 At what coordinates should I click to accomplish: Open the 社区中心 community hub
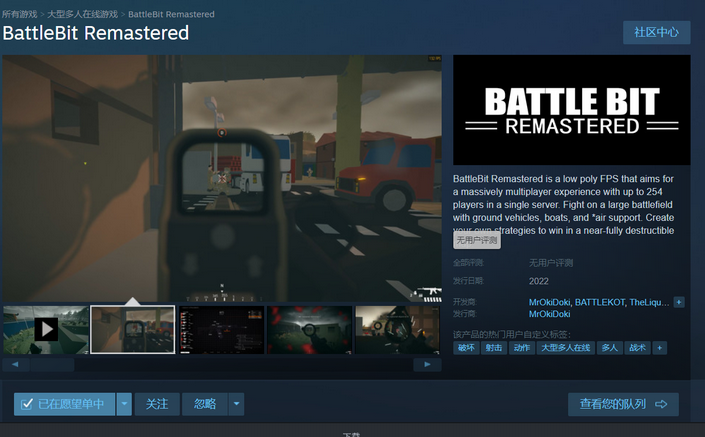coord(656,32)
